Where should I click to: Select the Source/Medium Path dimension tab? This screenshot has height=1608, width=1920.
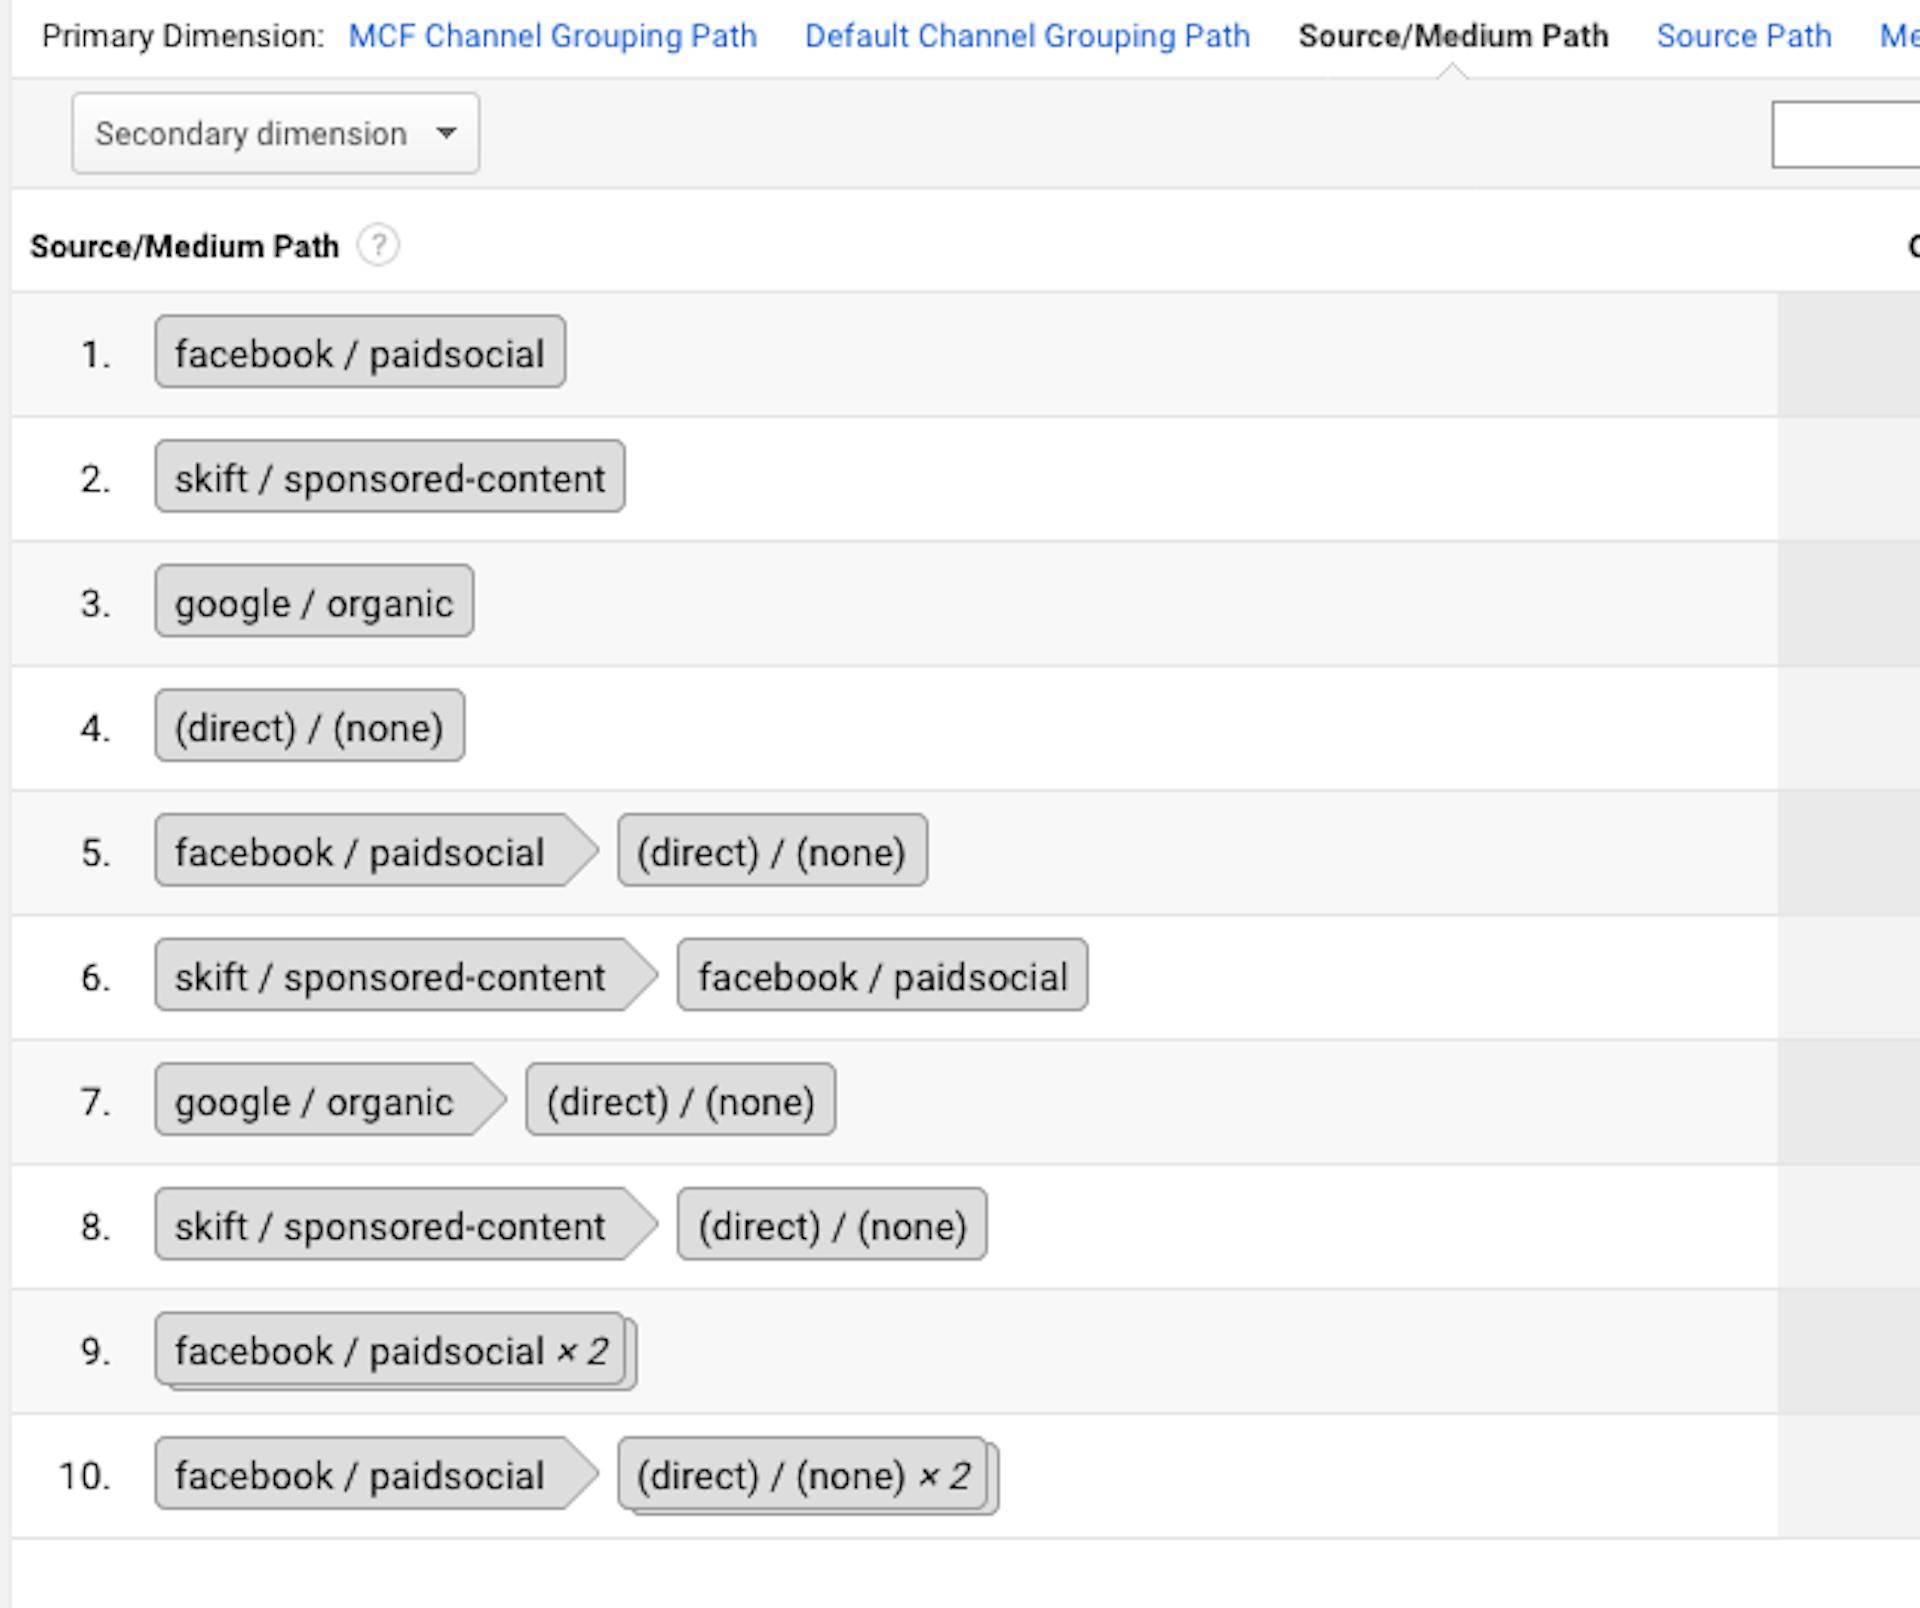click(x=1453, y=36)
